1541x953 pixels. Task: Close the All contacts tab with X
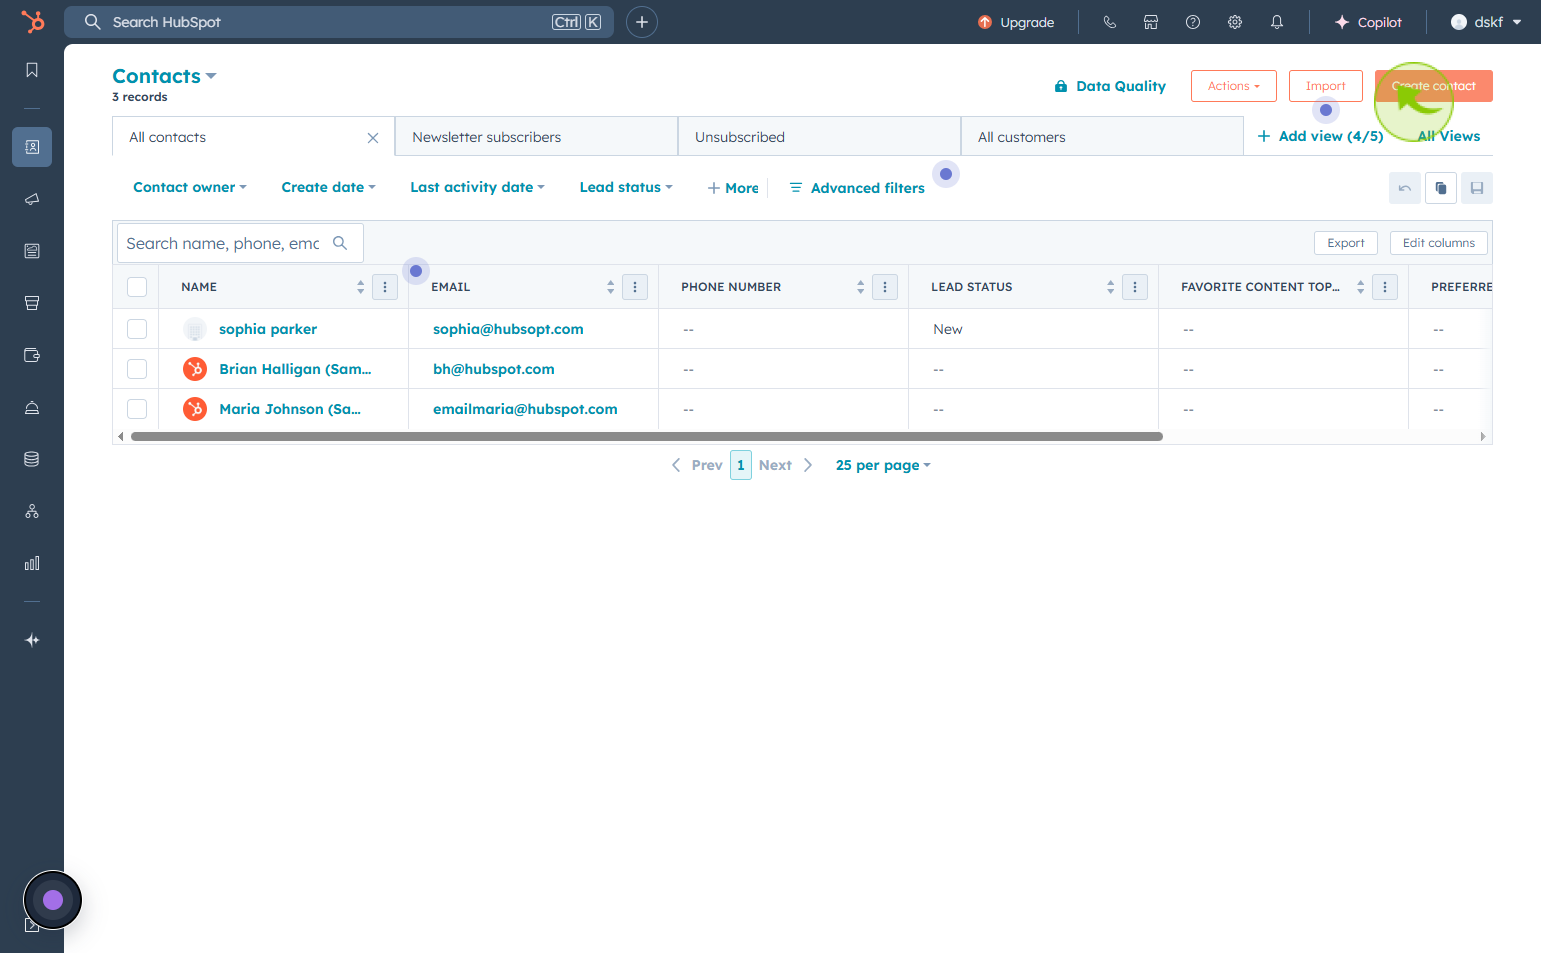tap(373, 138)
